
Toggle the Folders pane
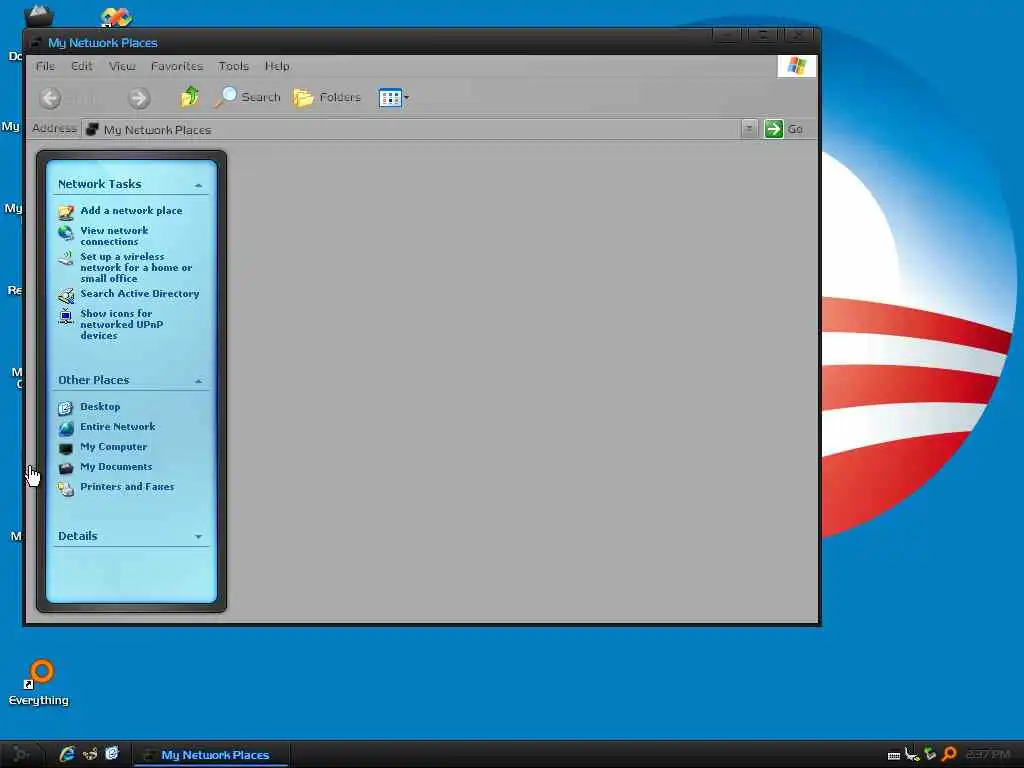pyautogui.click(x=327, y=97)
